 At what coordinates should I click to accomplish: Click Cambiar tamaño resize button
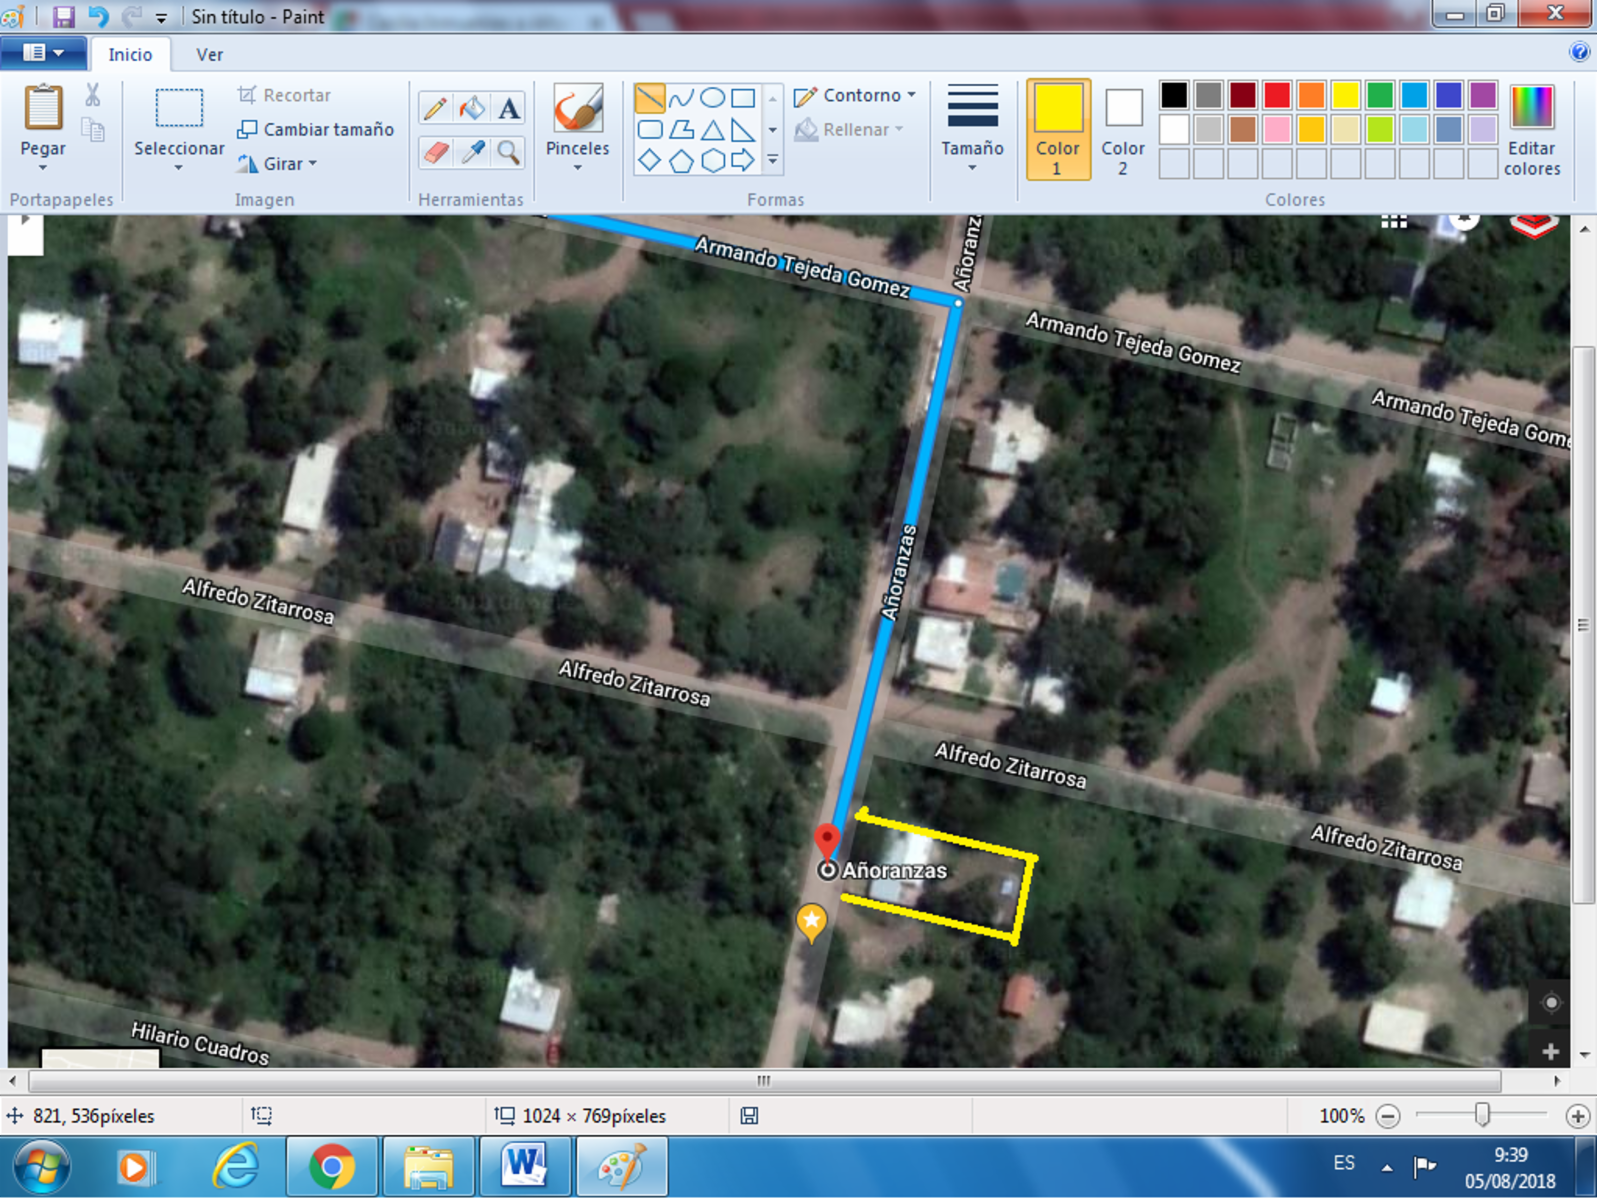coord(315,130)
